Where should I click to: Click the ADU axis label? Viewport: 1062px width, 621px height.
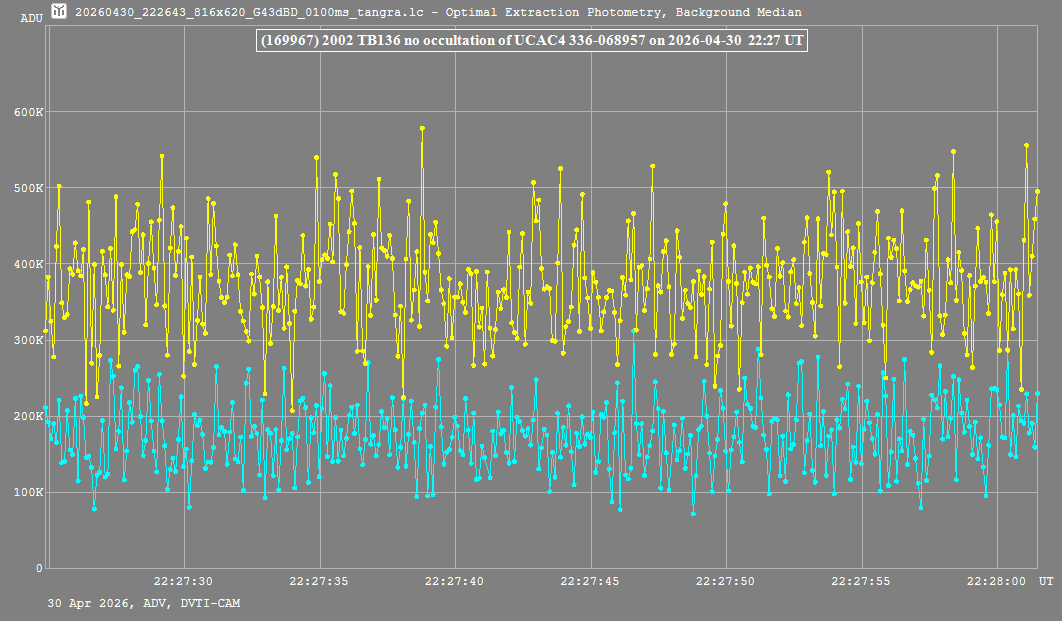(x=32, y=18)
